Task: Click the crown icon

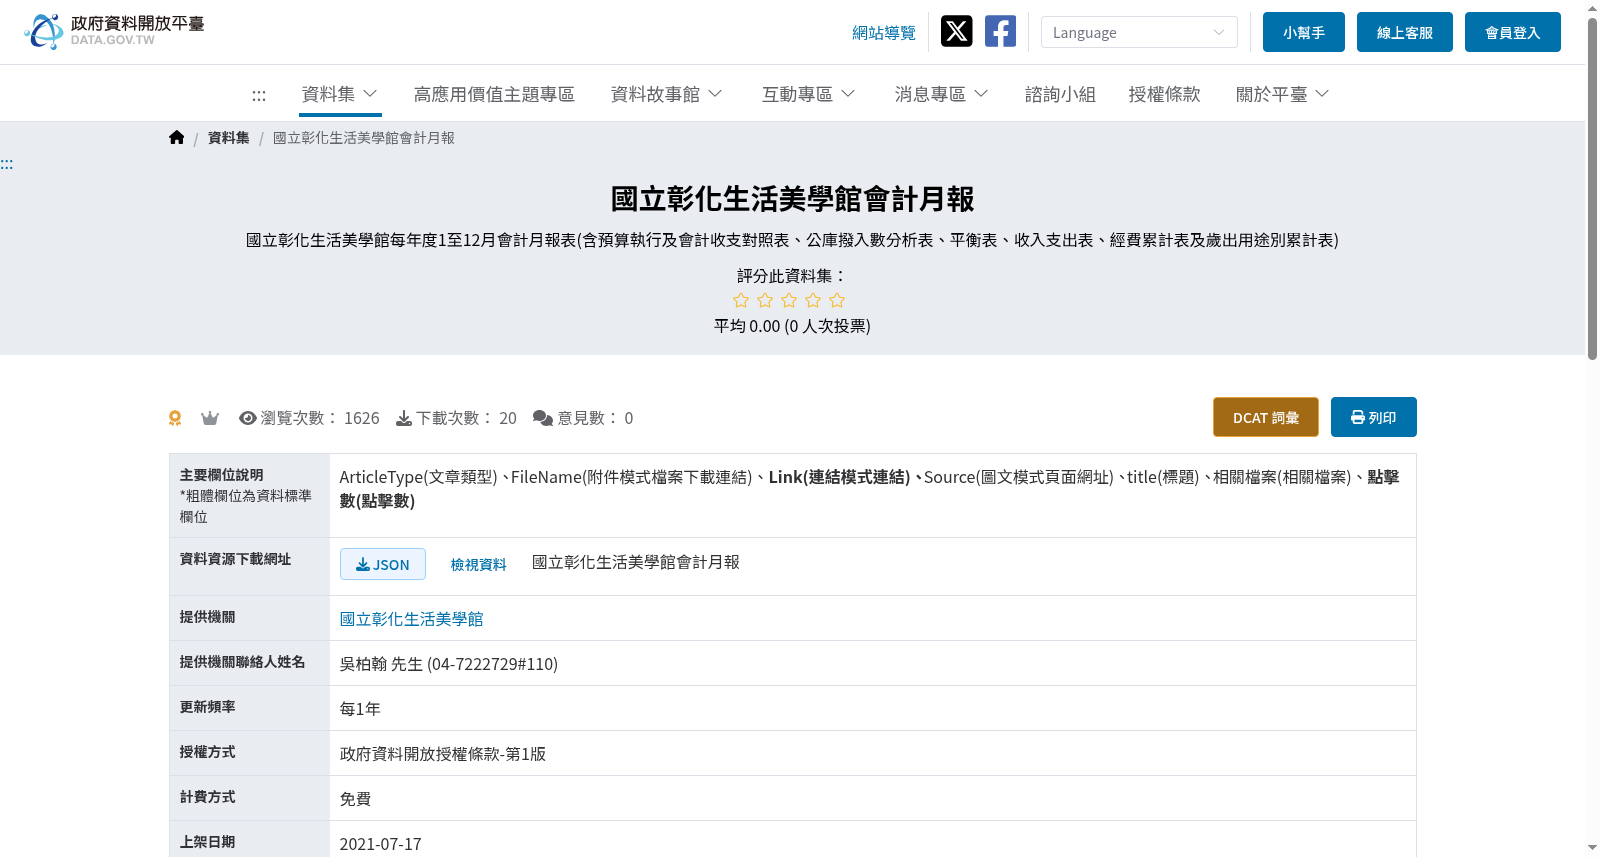Action: tap(210, 418)
